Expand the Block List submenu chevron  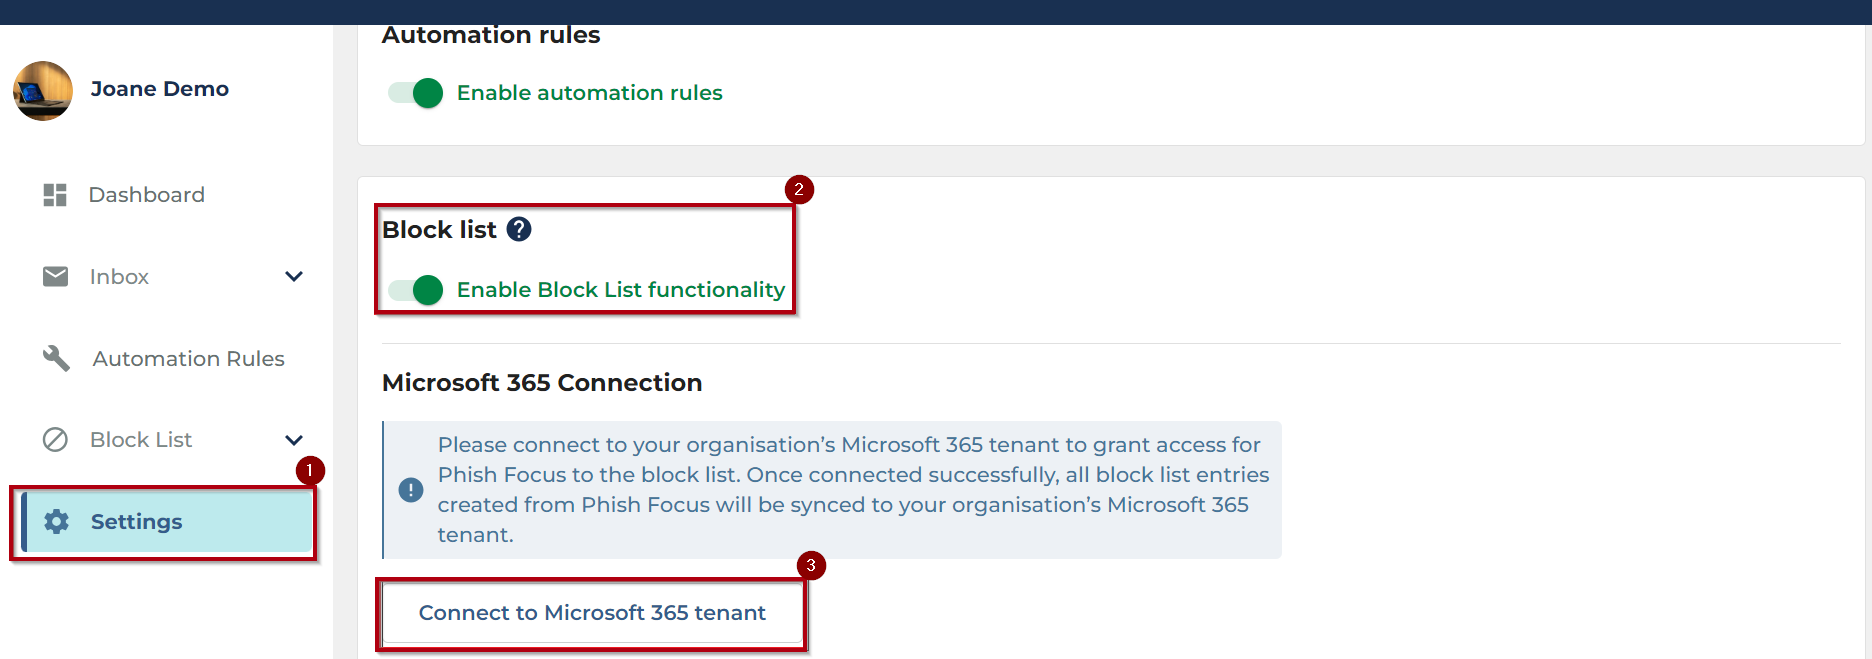294,440
